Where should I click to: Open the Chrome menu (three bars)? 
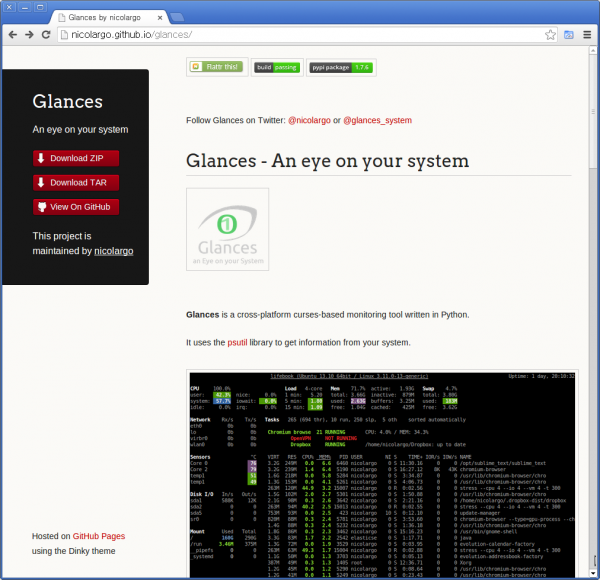click(x=587, y=35)
